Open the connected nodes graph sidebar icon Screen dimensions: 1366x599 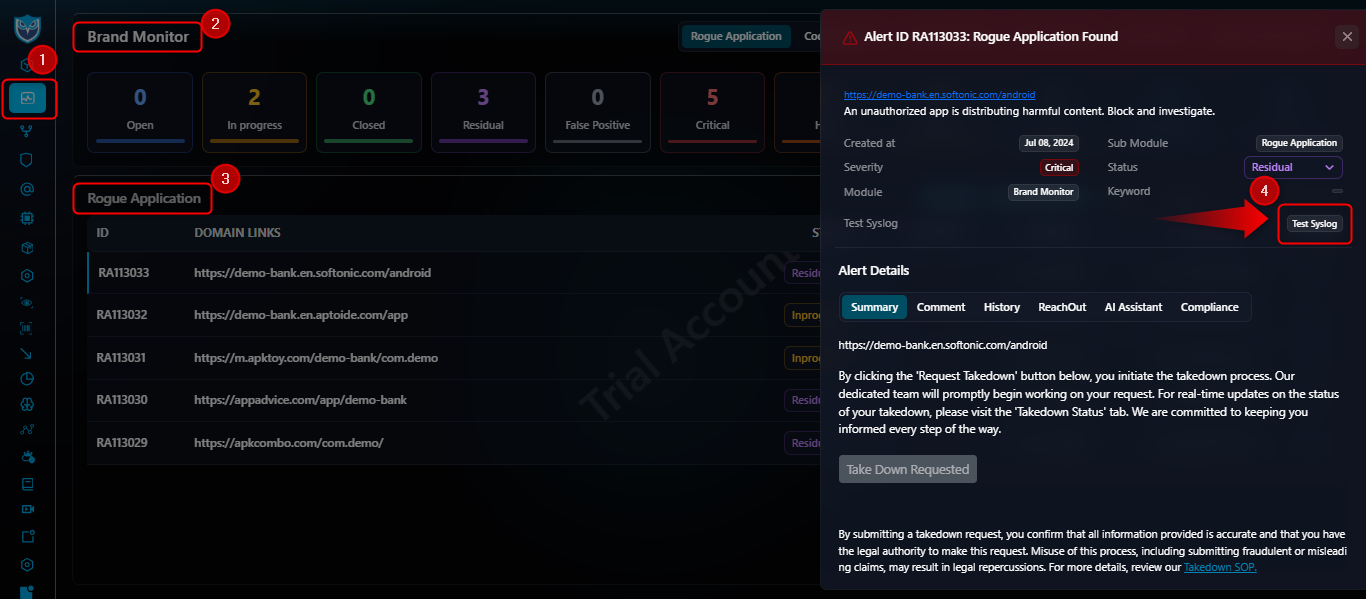coord(27,431)
